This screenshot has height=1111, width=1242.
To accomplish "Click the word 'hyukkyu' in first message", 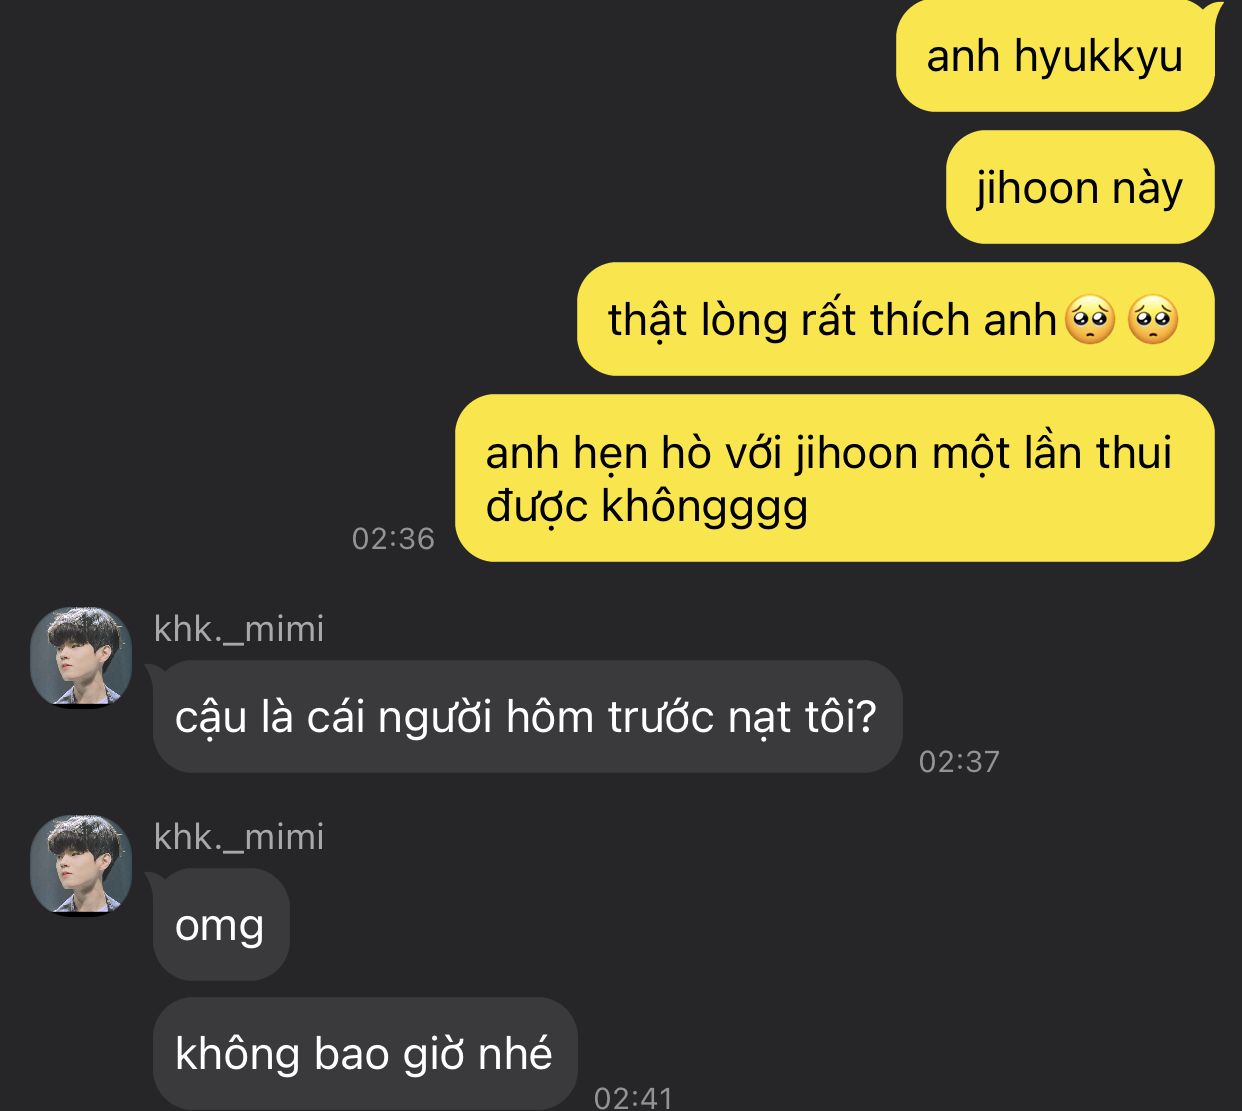I will (1098, 58).
